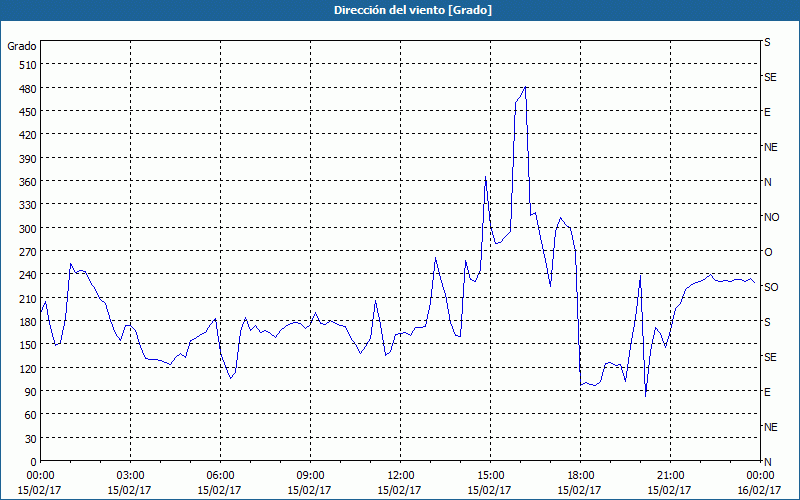
Task: Click the 'SE' compass label level with 480
Action: coord(770,77)
